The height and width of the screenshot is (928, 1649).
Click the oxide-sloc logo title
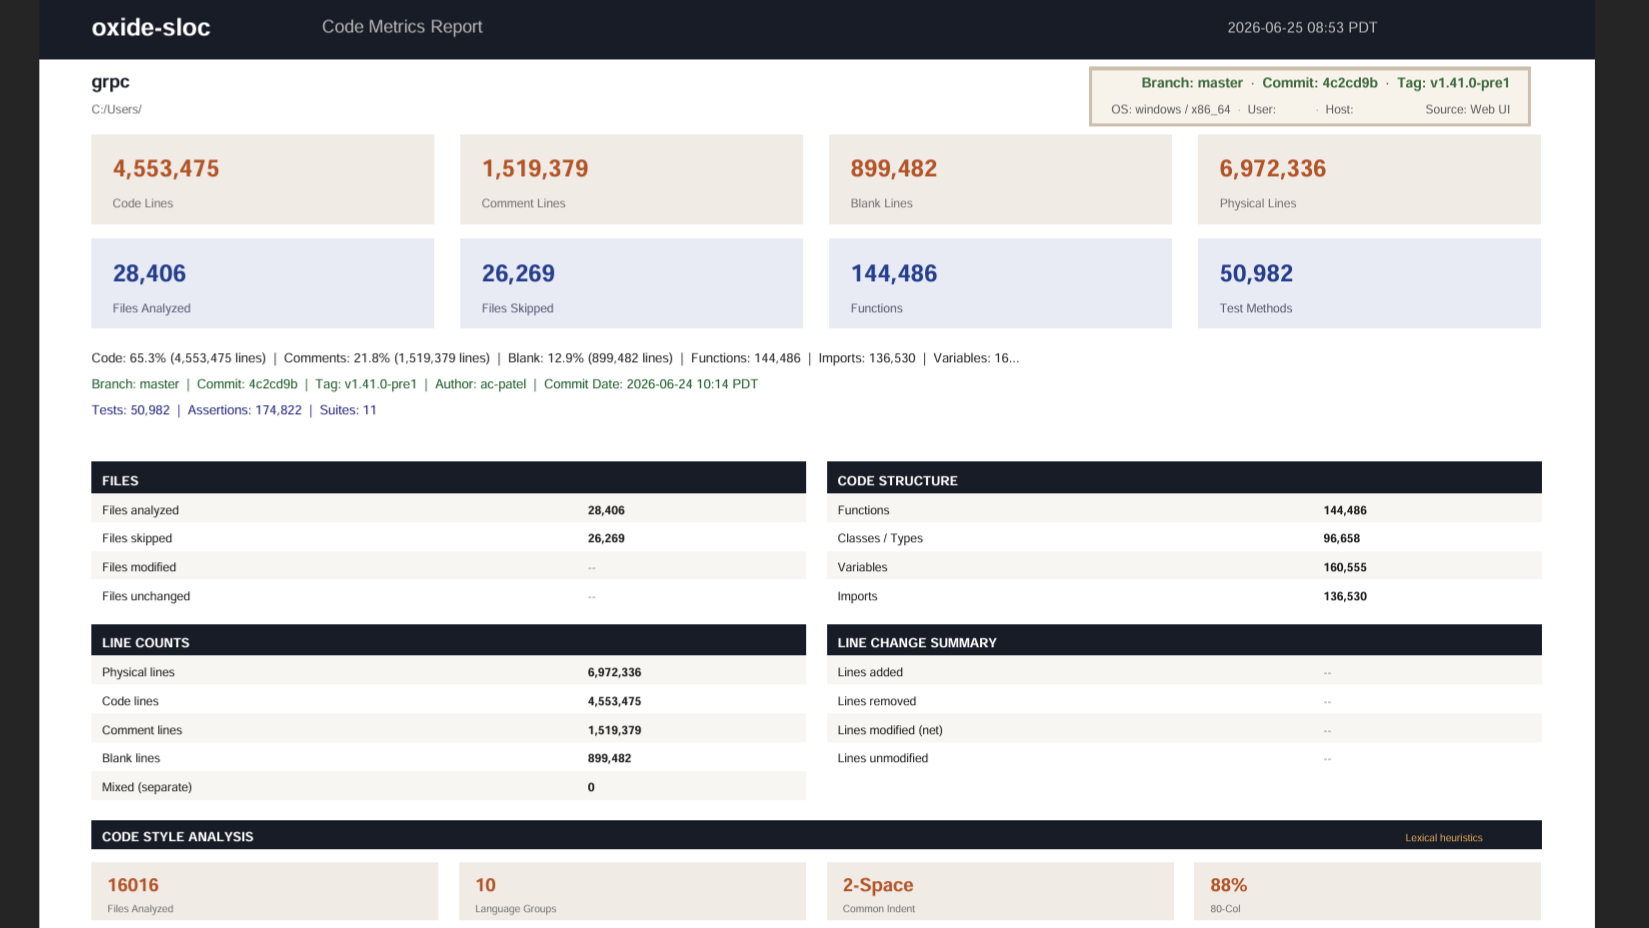point(151,28)
